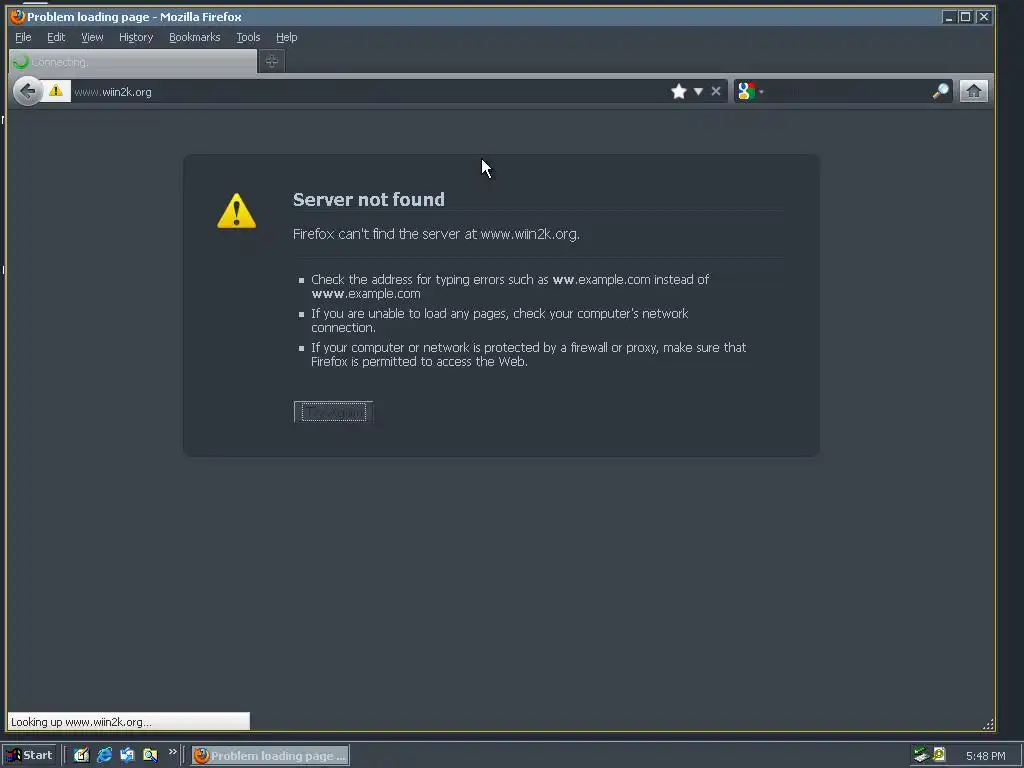This screenshot has height=768, width=1024.
Task: Open the Bookmarks menu
Action: click(x=195, y=37)
